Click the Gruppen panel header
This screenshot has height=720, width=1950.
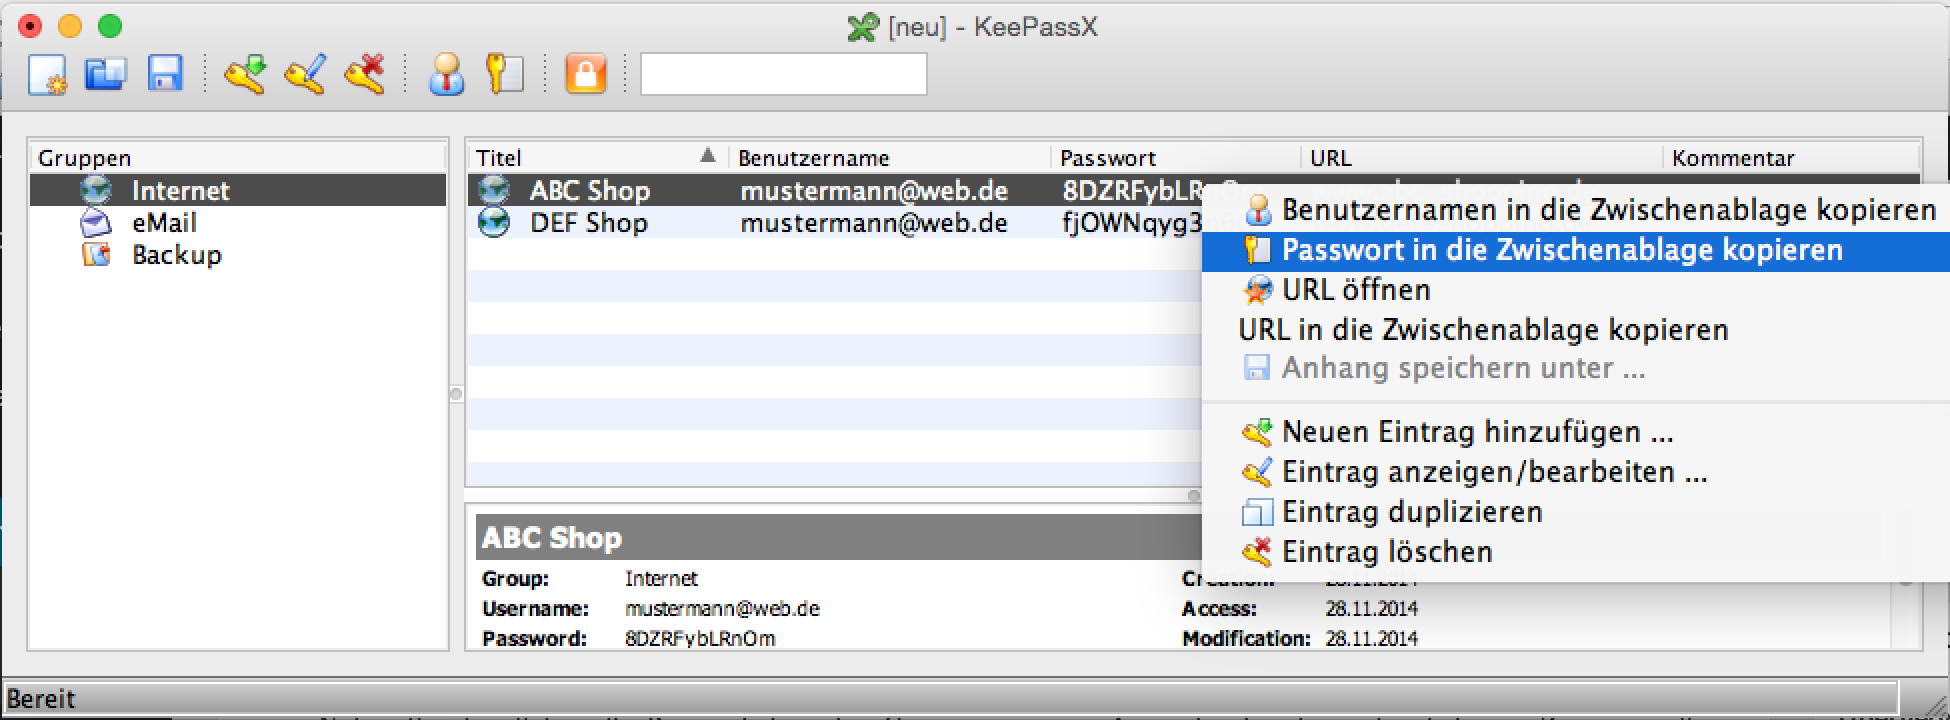click(238, 157)
